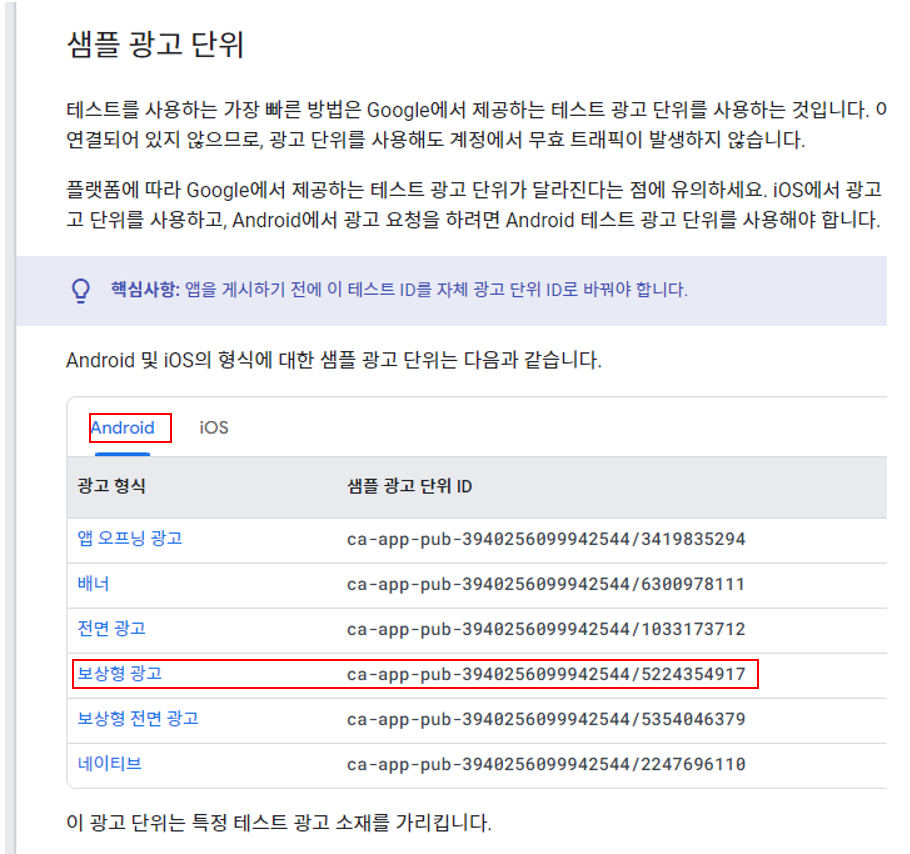Open the 보상형 전면 광고 link
Viewport: 910px width, 854px height.
[138, 719]
